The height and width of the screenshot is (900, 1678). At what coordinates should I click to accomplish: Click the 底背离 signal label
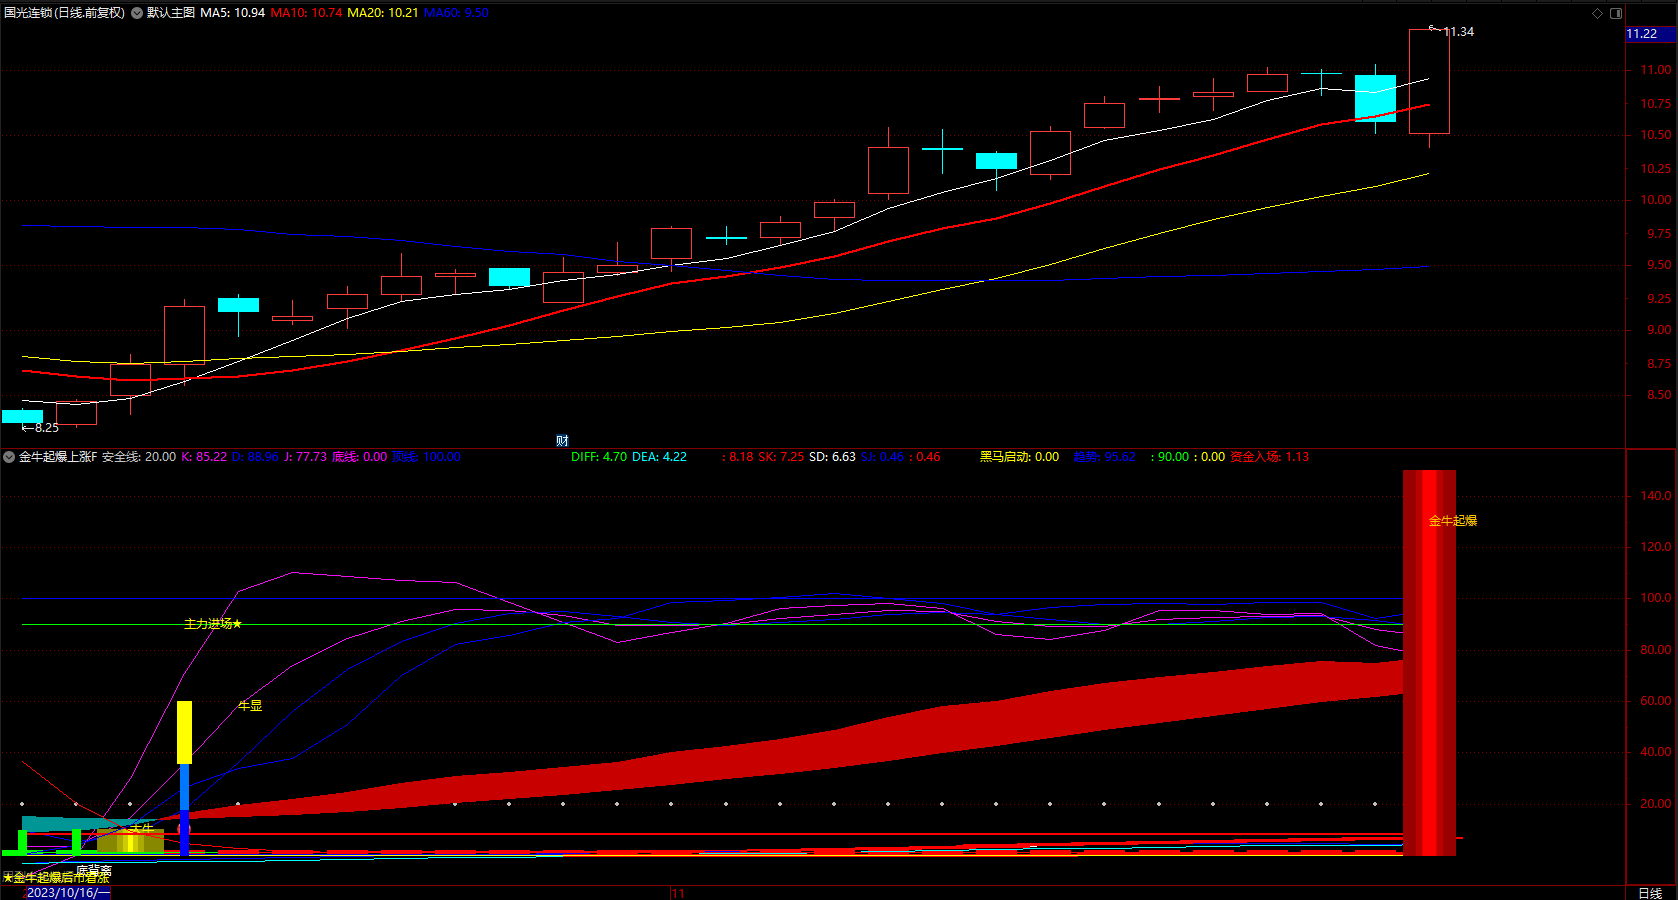point(94,871)
